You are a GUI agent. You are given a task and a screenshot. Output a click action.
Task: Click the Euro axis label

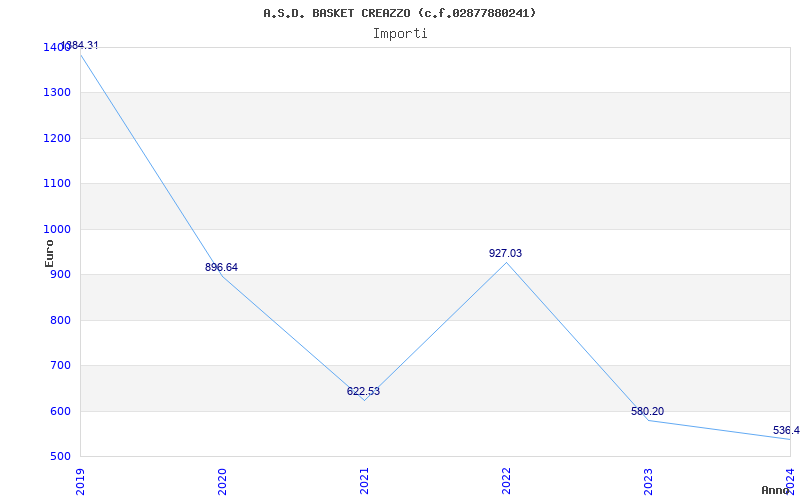point(49,253)
